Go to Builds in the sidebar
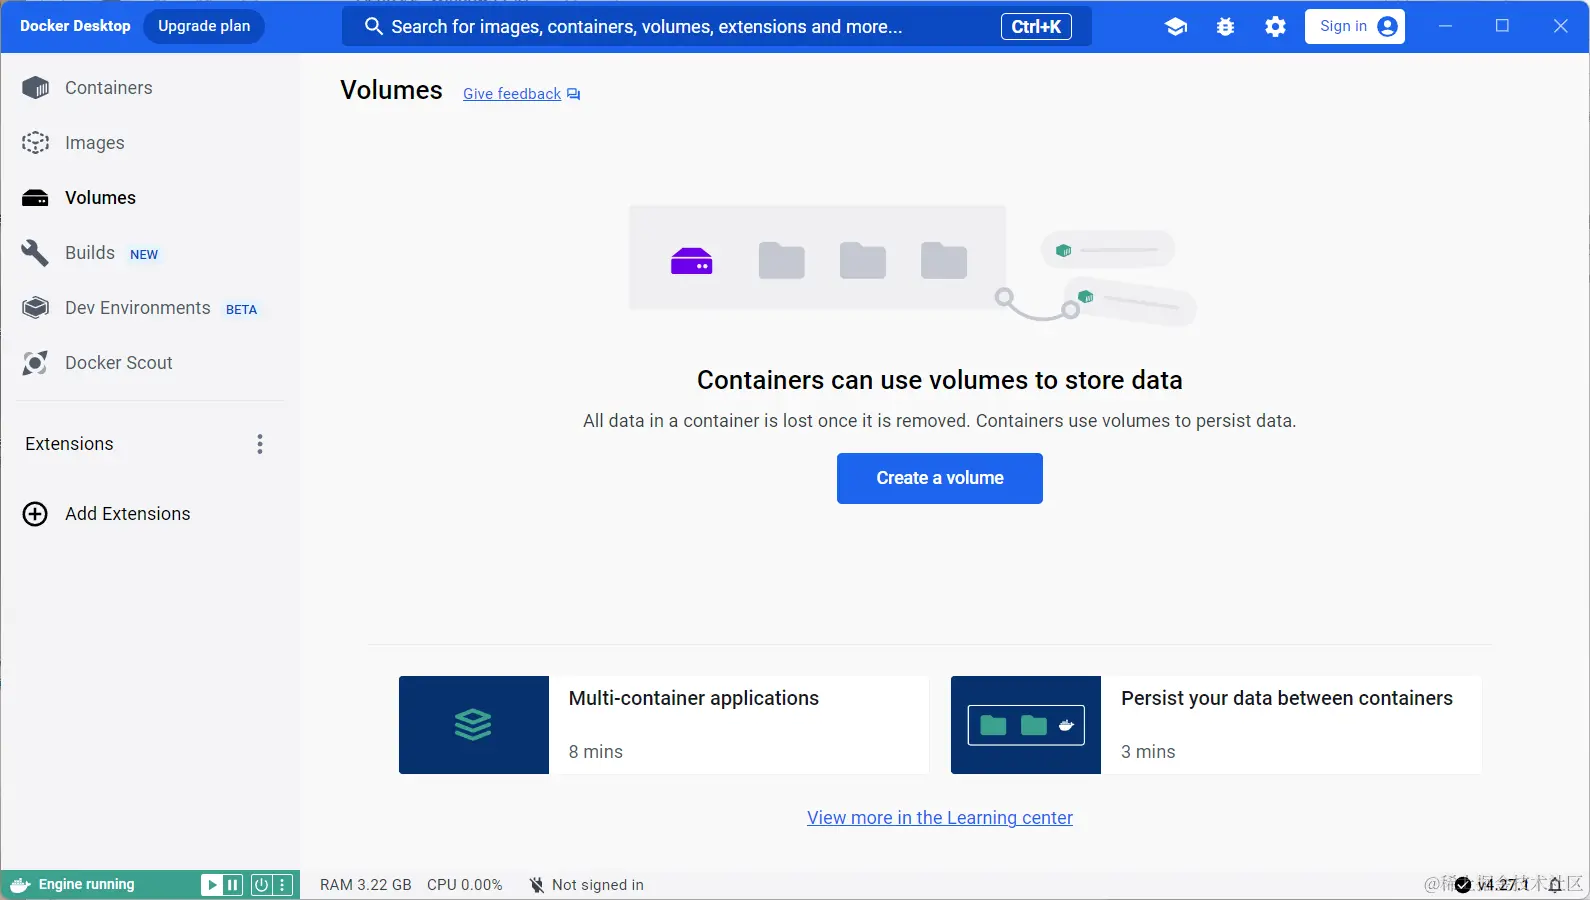This screenshot has width=1590, height=900. pyautogui.click(x=90, y=253)
